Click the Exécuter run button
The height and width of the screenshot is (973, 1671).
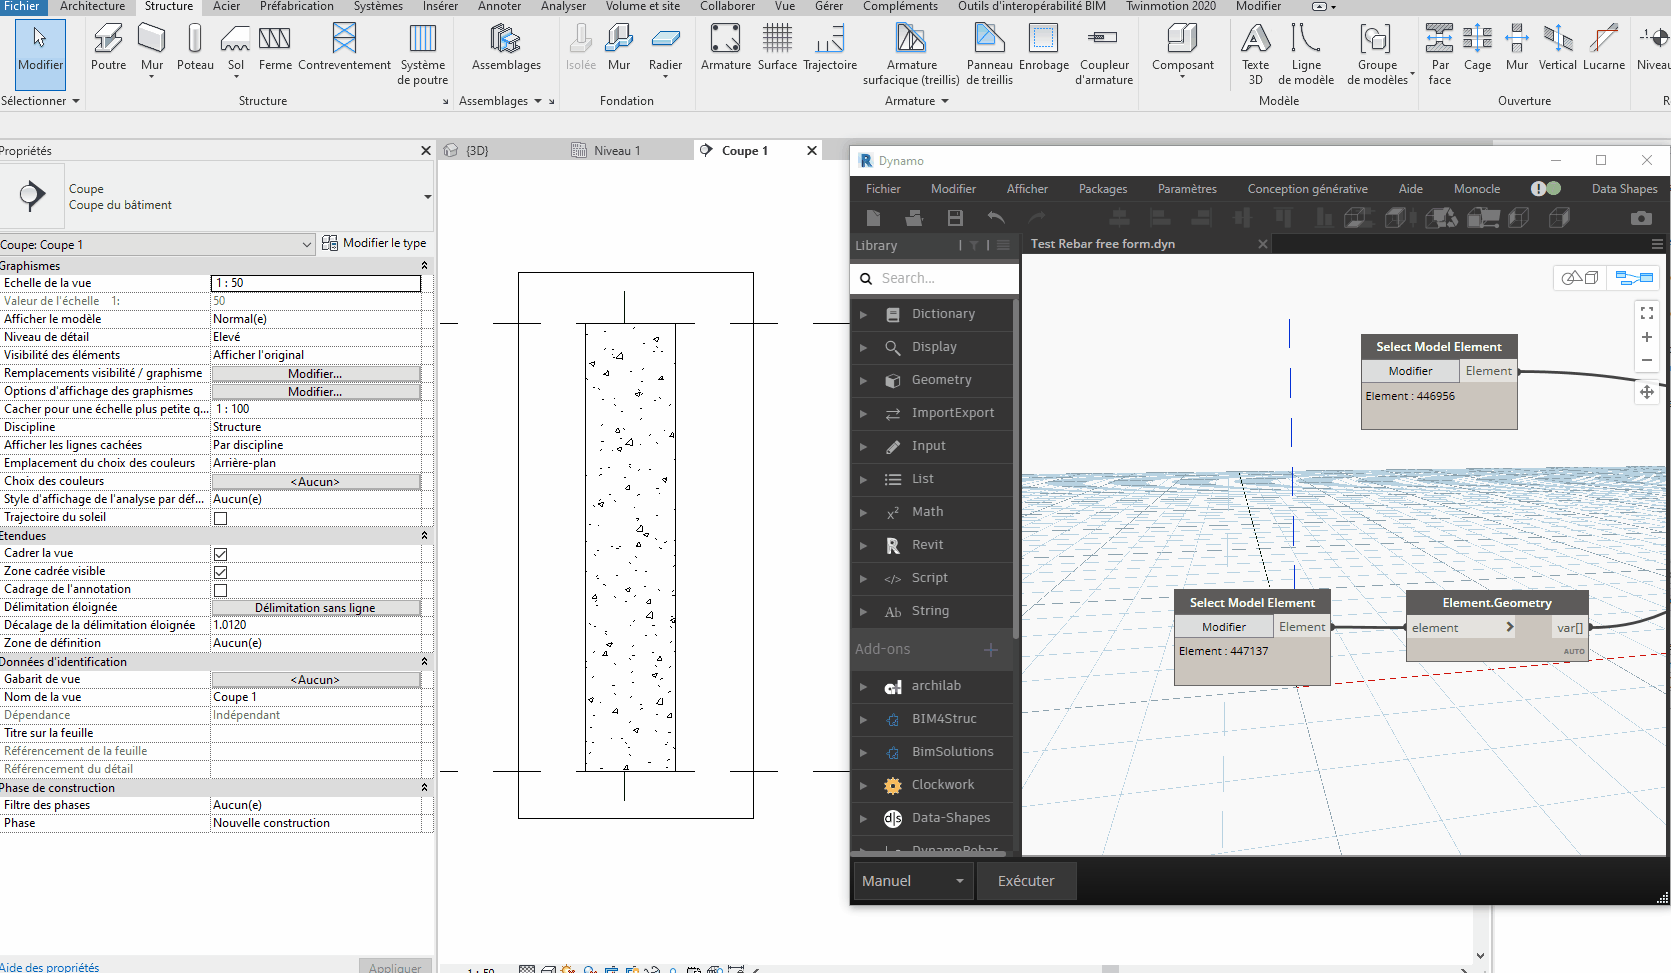click(1026, 881)
